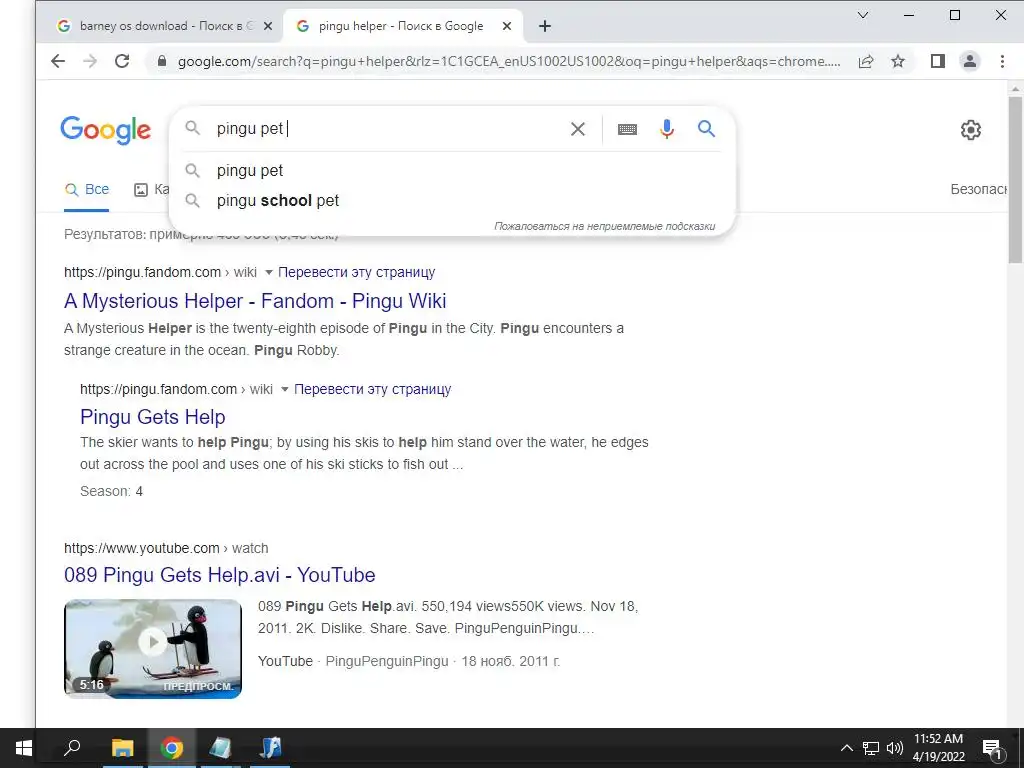Open the Windows Start menu
Image resolution: width=1024 pixels, height=768 pixels.
pos(23,748)
